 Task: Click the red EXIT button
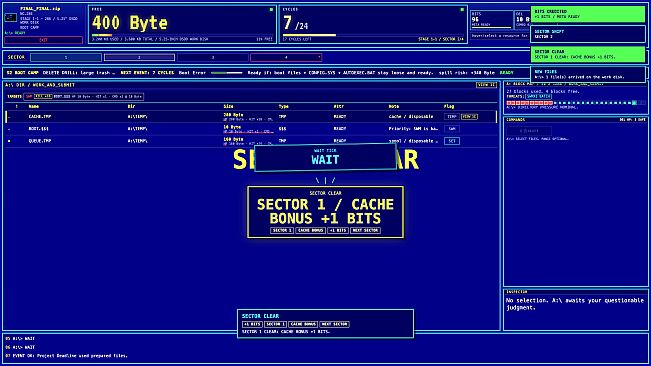44,40
